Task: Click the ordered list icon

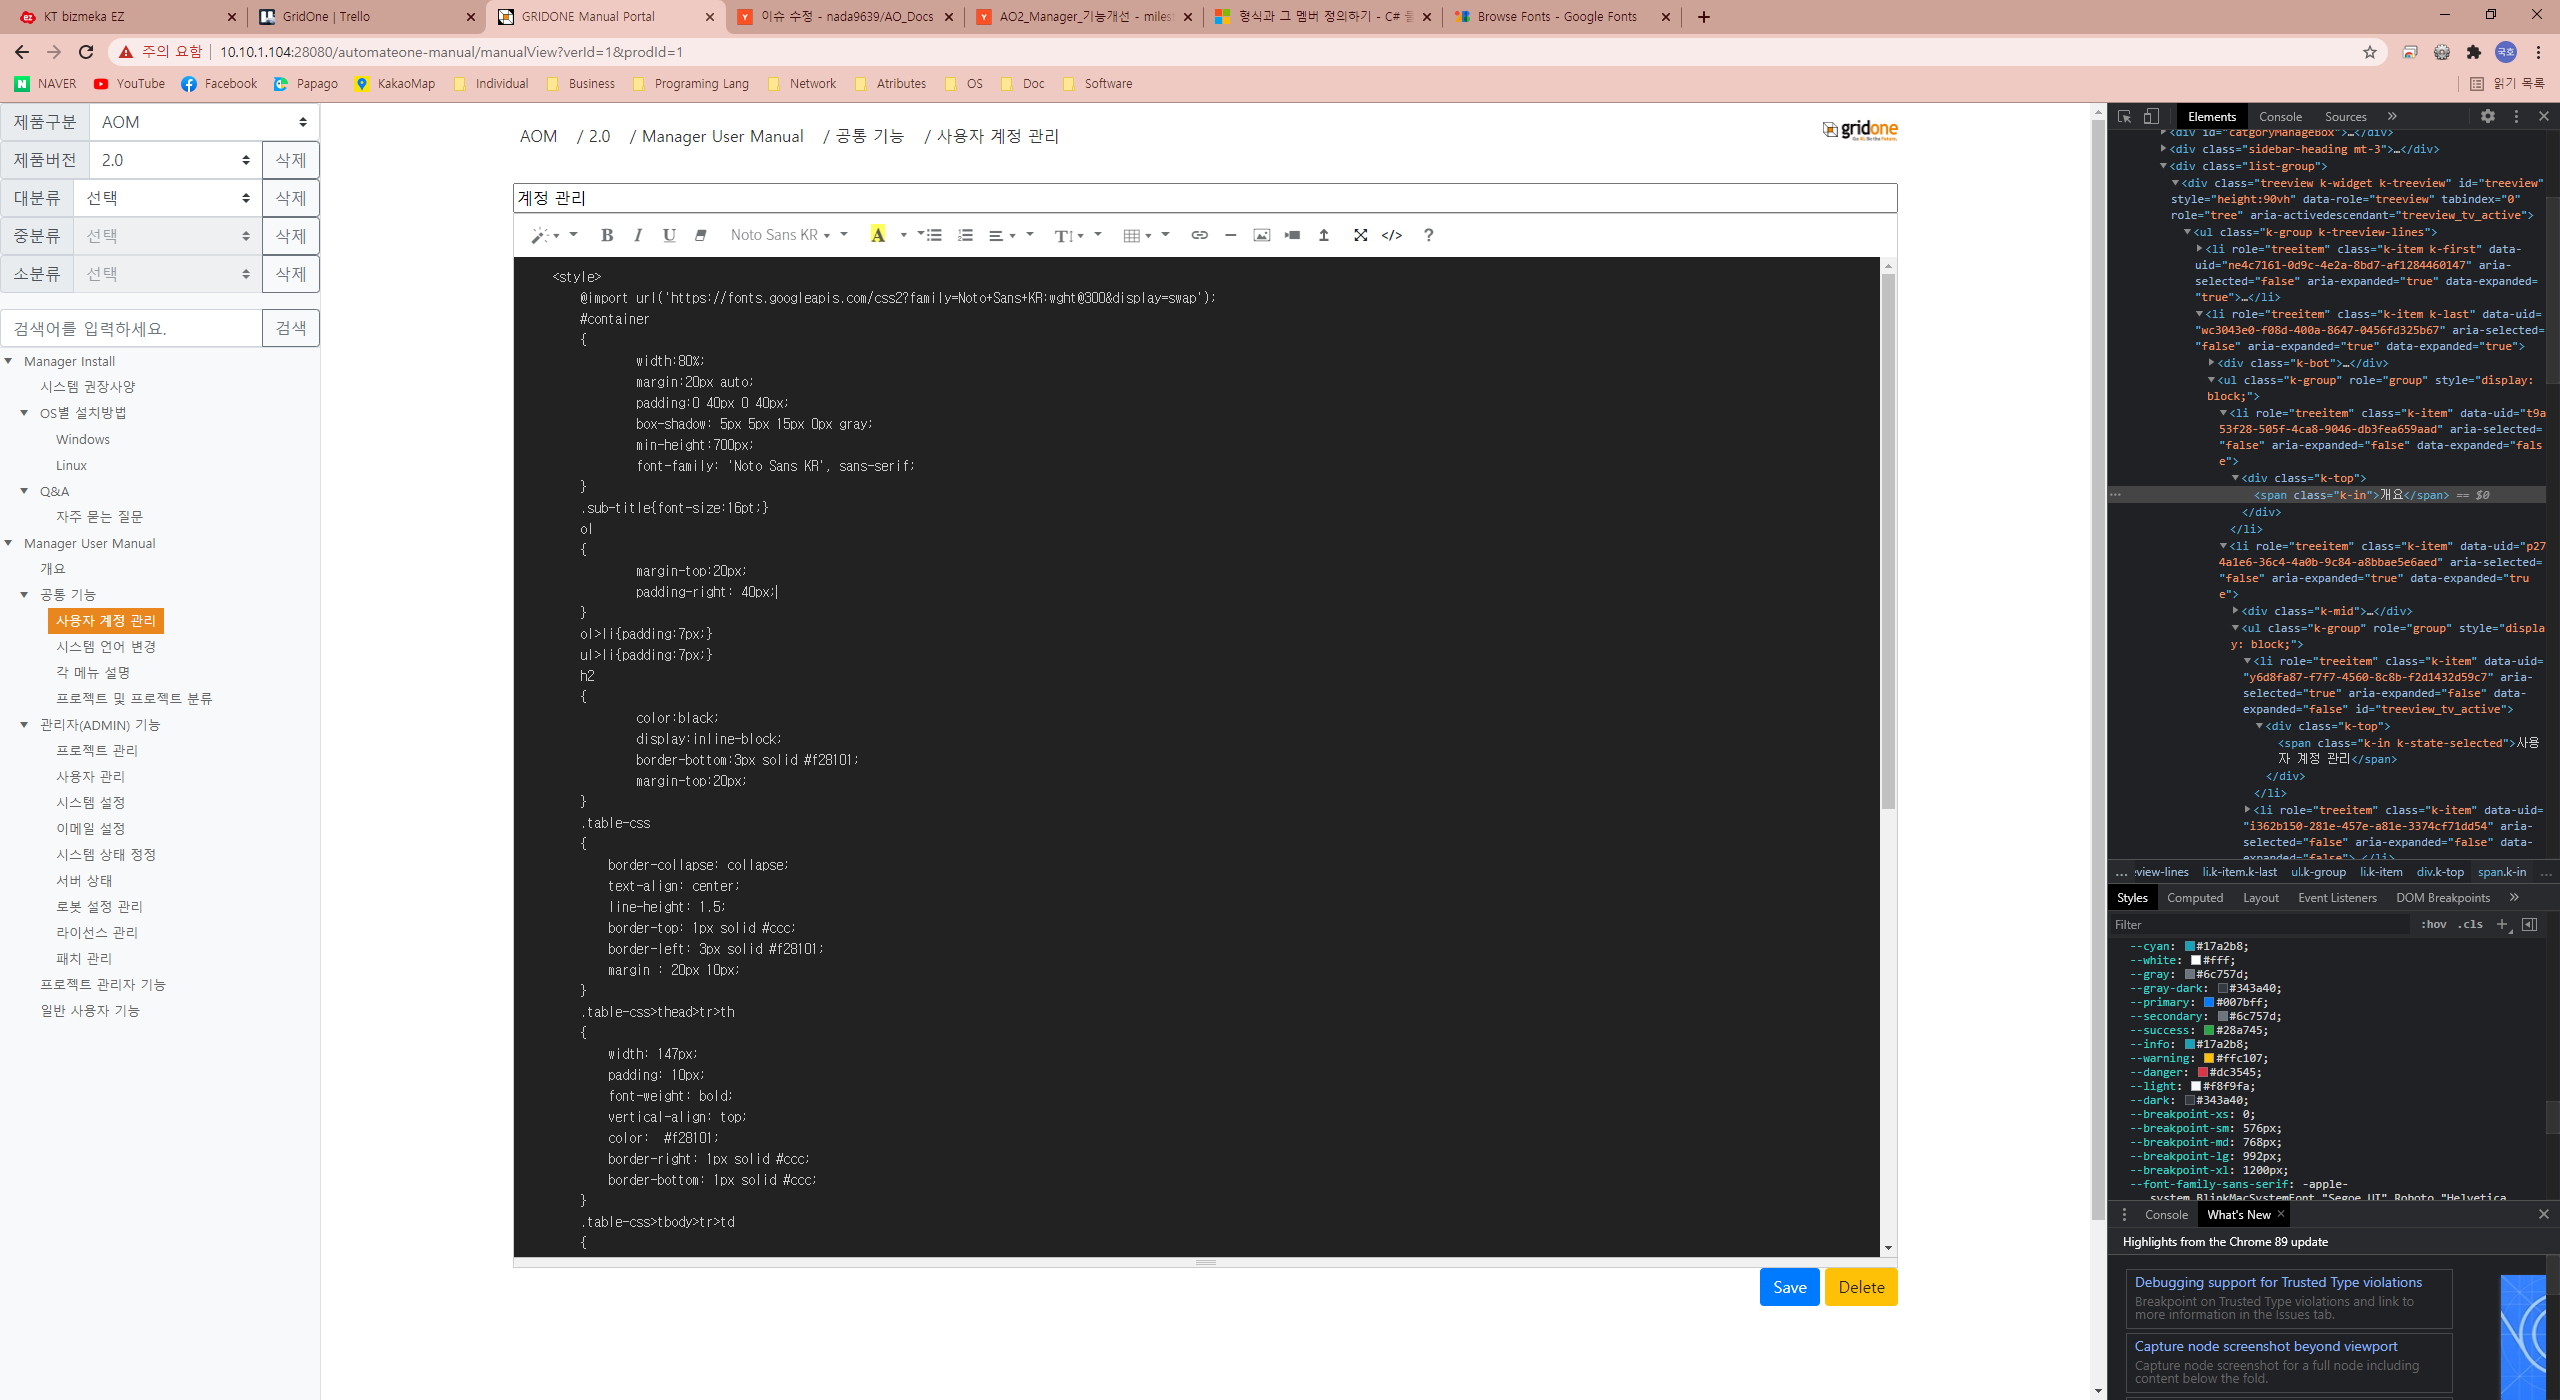Action: (965, 235)
